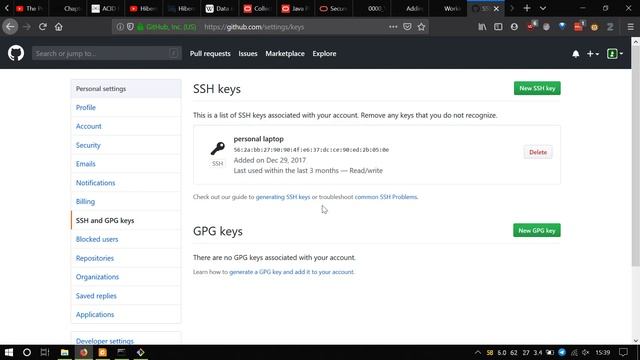Click the address bar URL

[254, 27]
